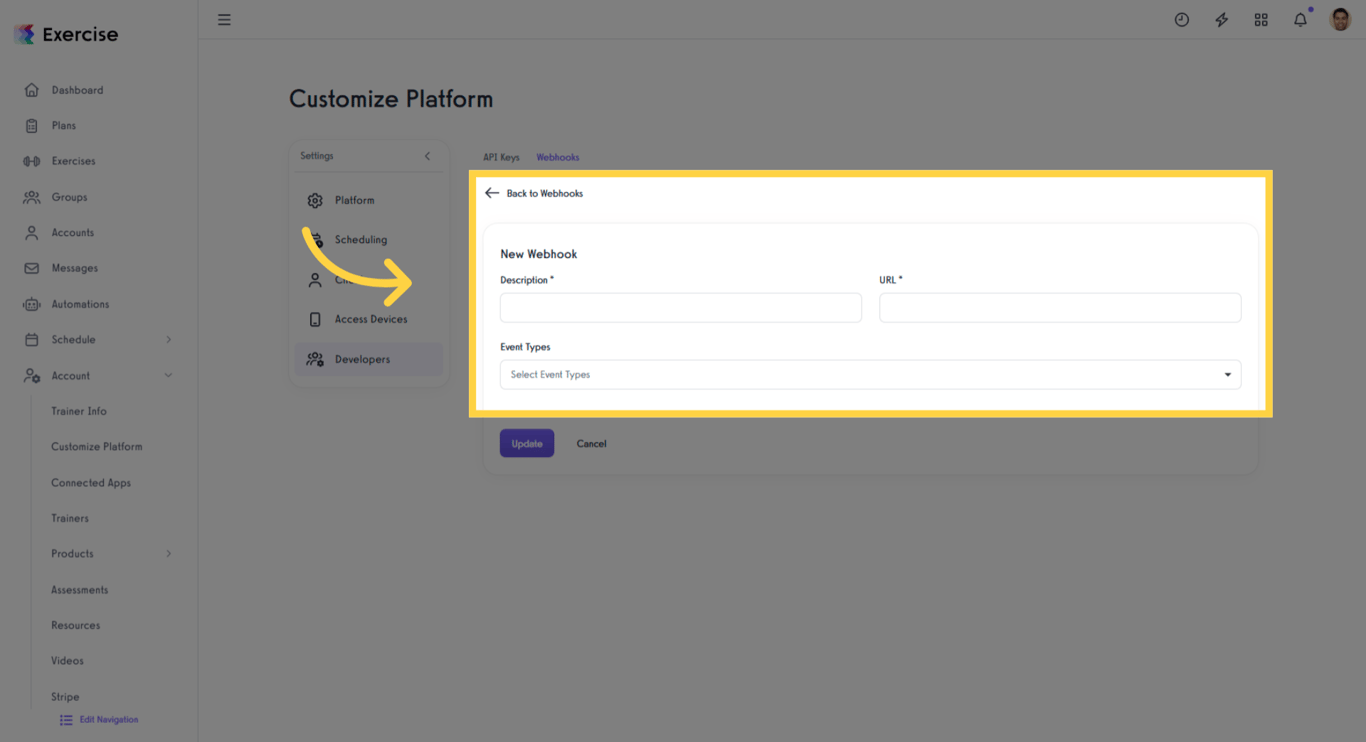Open the Webhooks tab
The image size is (1366, 742).
pos(557,157)
